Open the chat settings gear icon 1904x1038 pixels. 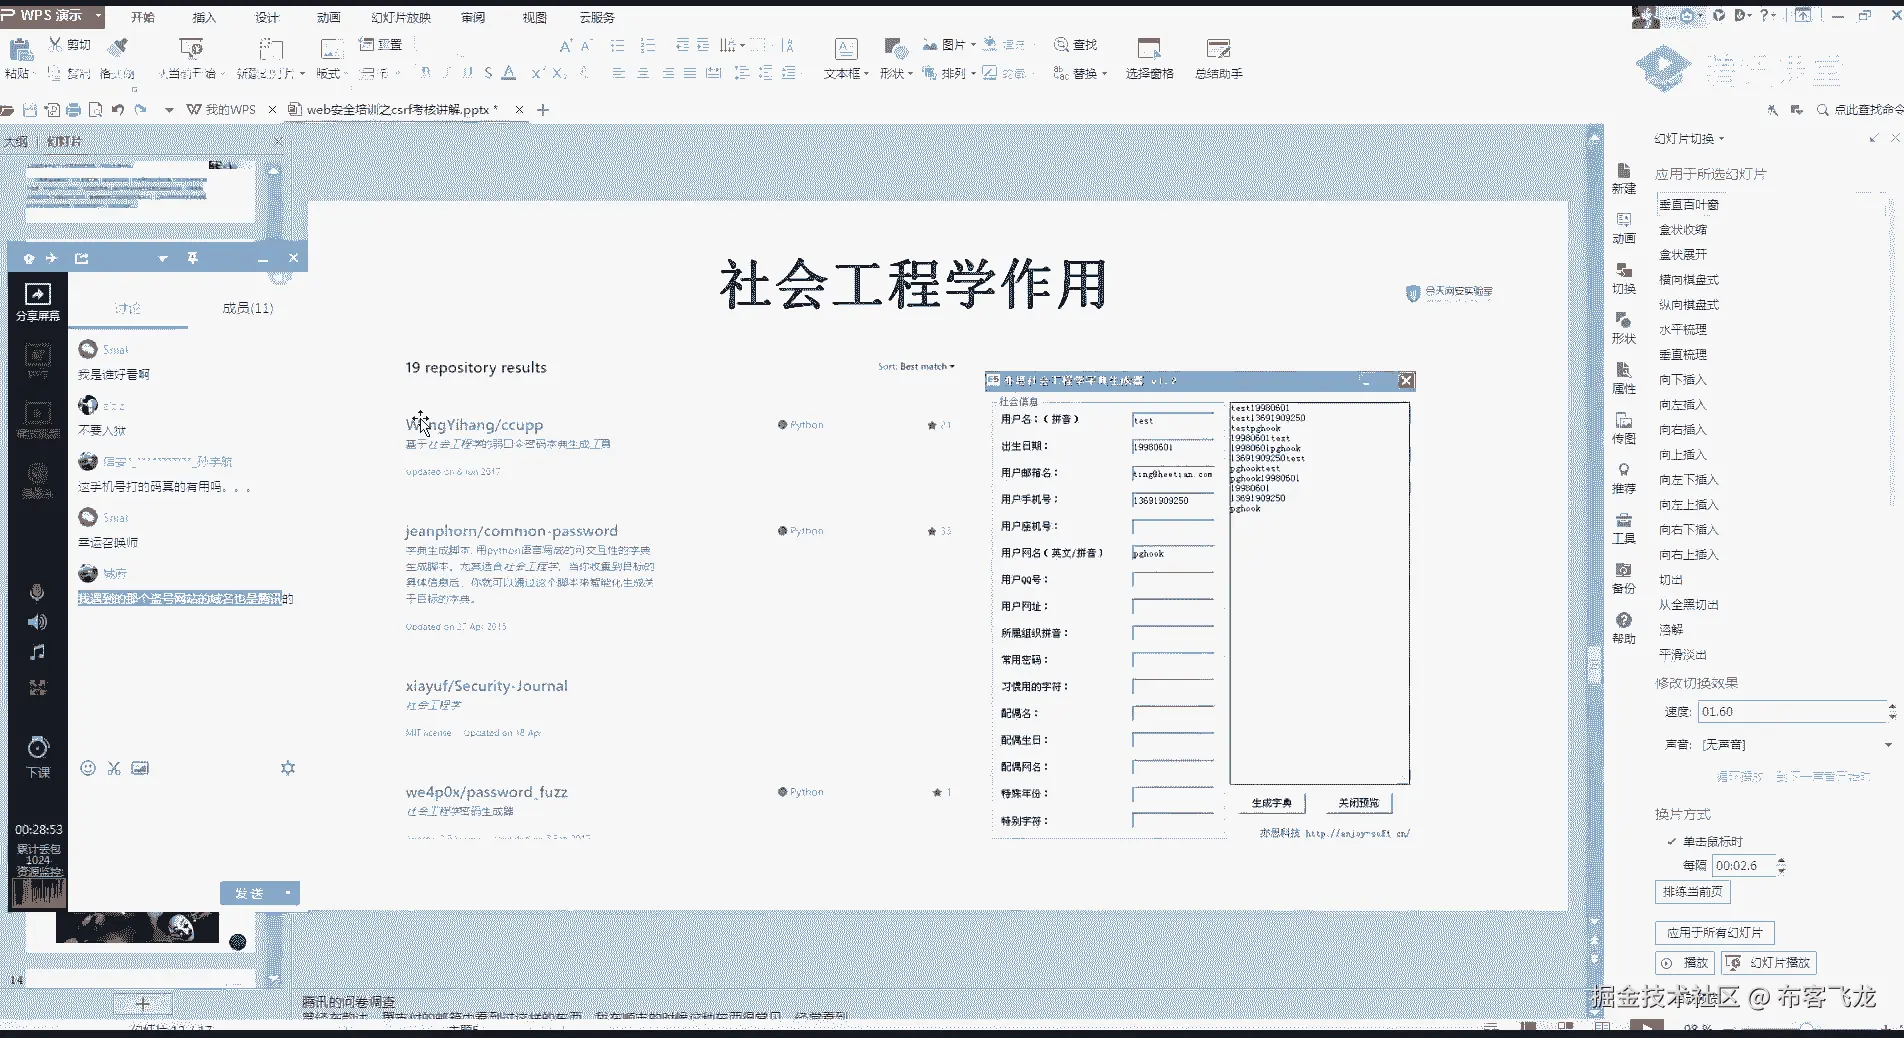click(x=288, y=768)
